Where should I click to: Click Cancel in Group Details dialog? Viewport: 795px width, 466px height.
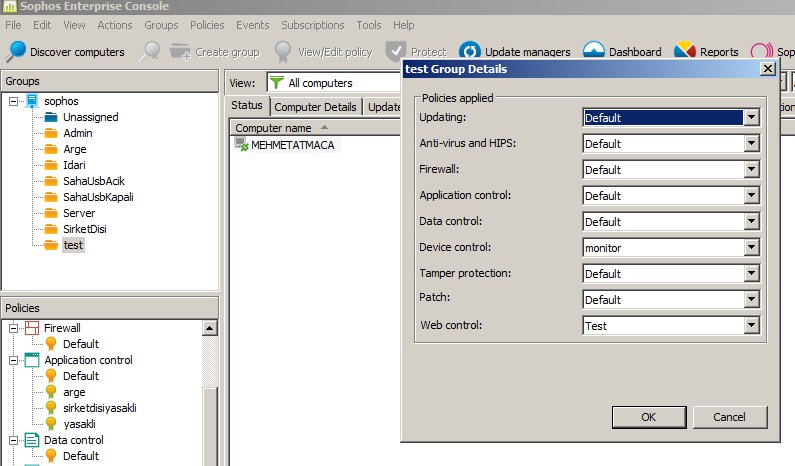[x=729, y=417]
